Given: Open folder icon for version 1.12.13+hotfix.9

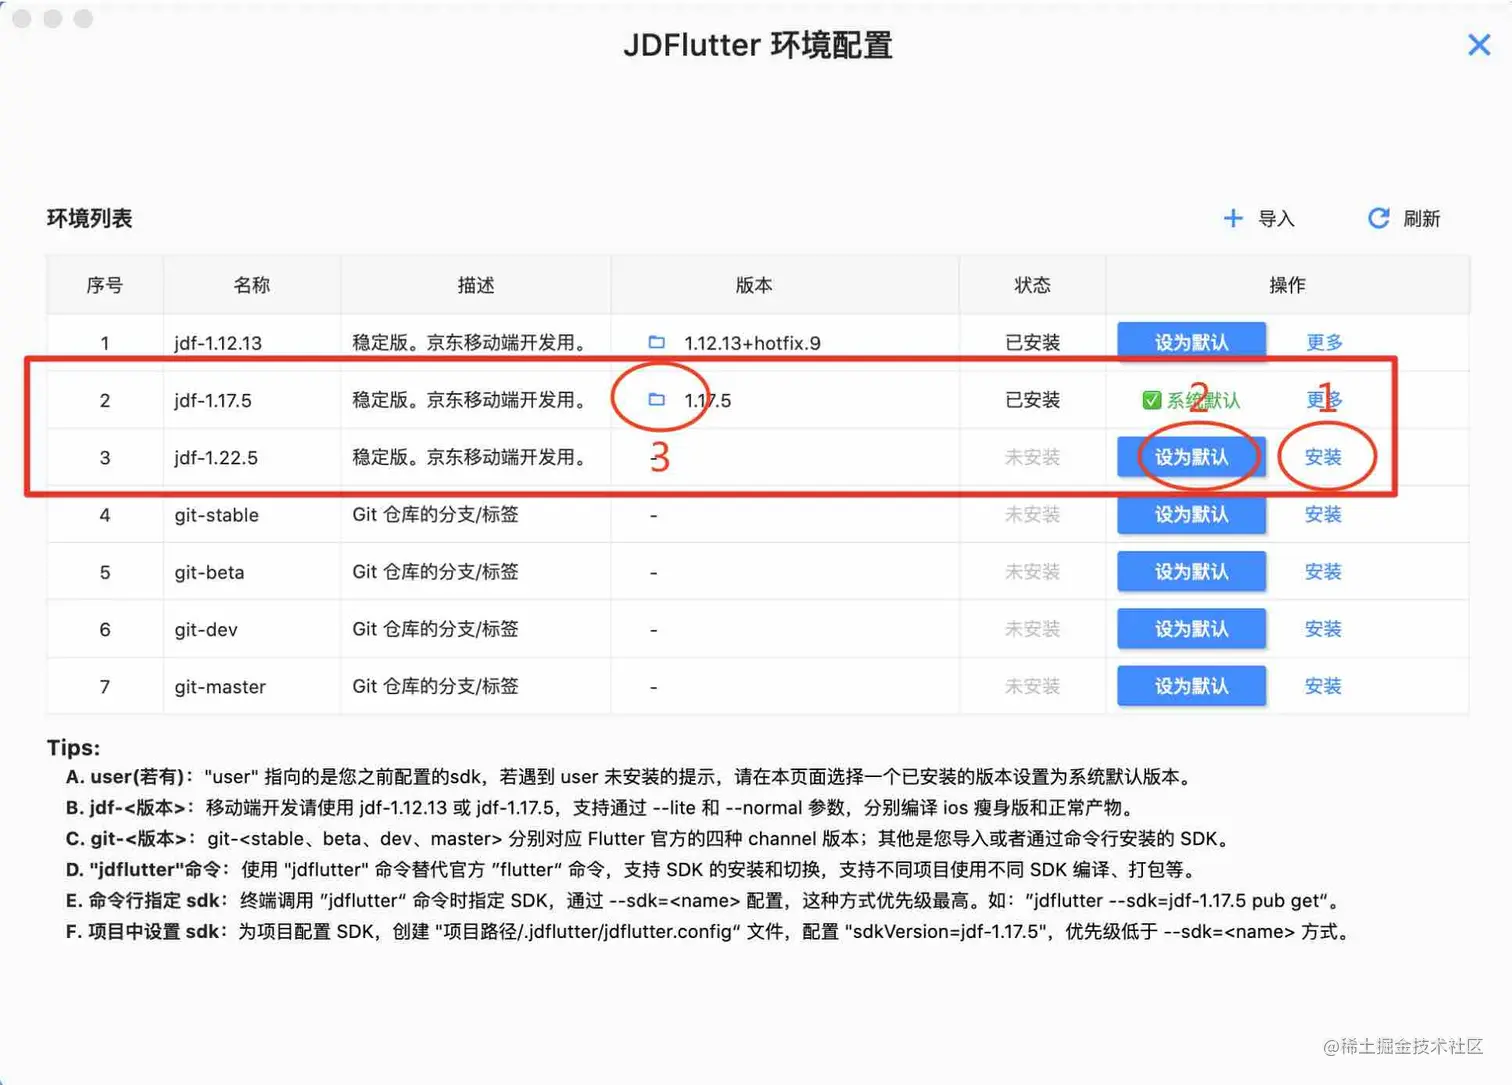Looking at the screenshot, I should click(657, 342).
